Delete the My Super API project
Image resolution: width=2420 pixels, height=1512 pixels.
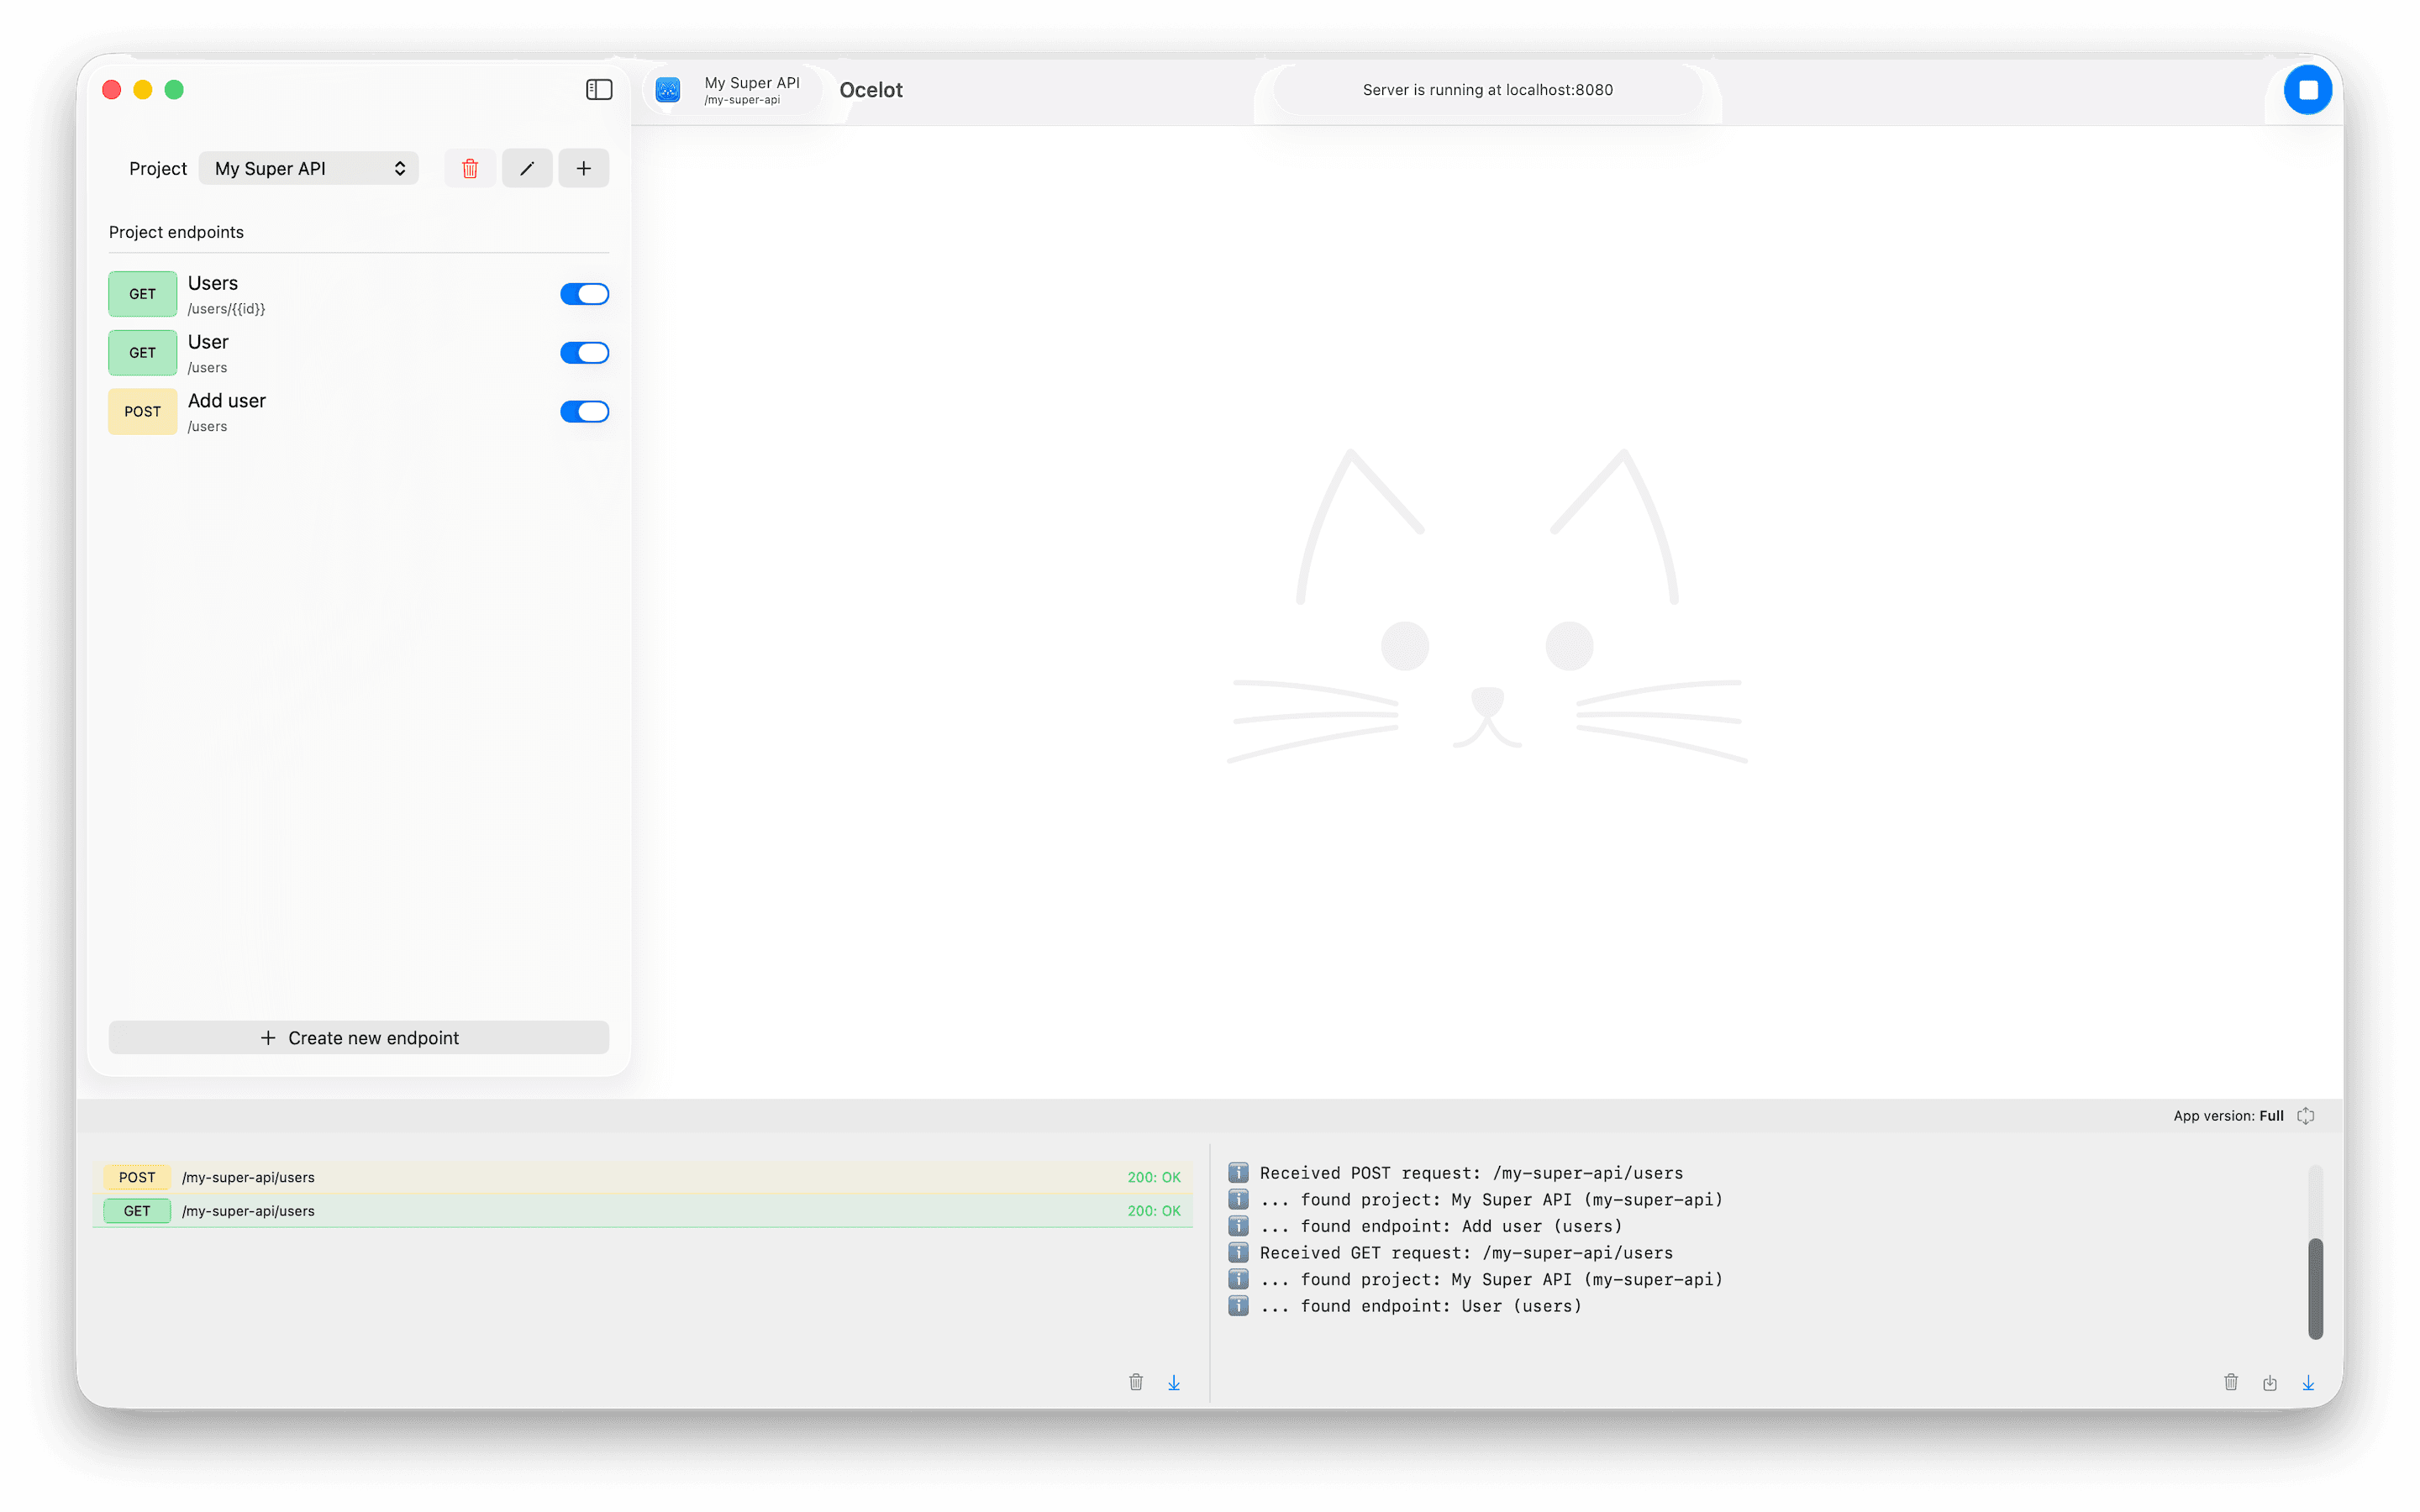click(469, 168)
